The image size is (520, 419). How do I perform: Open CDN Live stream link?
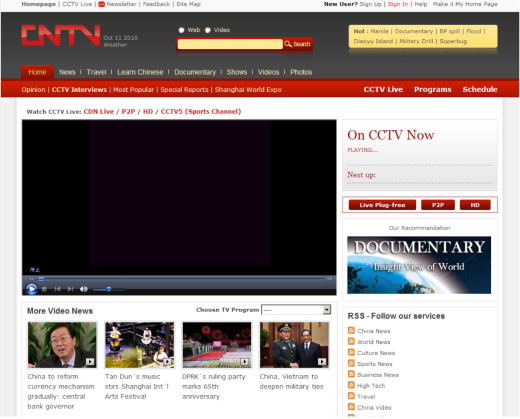[99, 111]
